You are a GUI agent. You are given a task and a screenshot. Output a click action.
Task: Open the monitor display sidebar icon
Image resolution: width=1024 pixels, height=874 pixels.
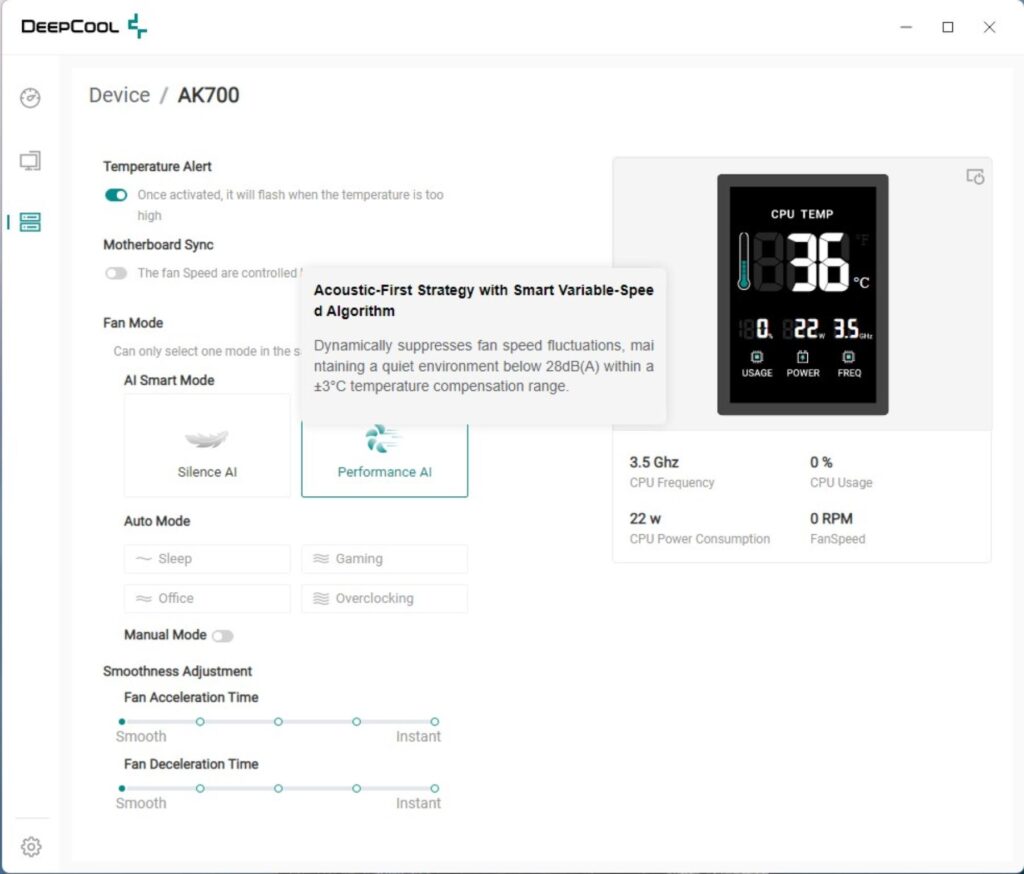(30, 161)
